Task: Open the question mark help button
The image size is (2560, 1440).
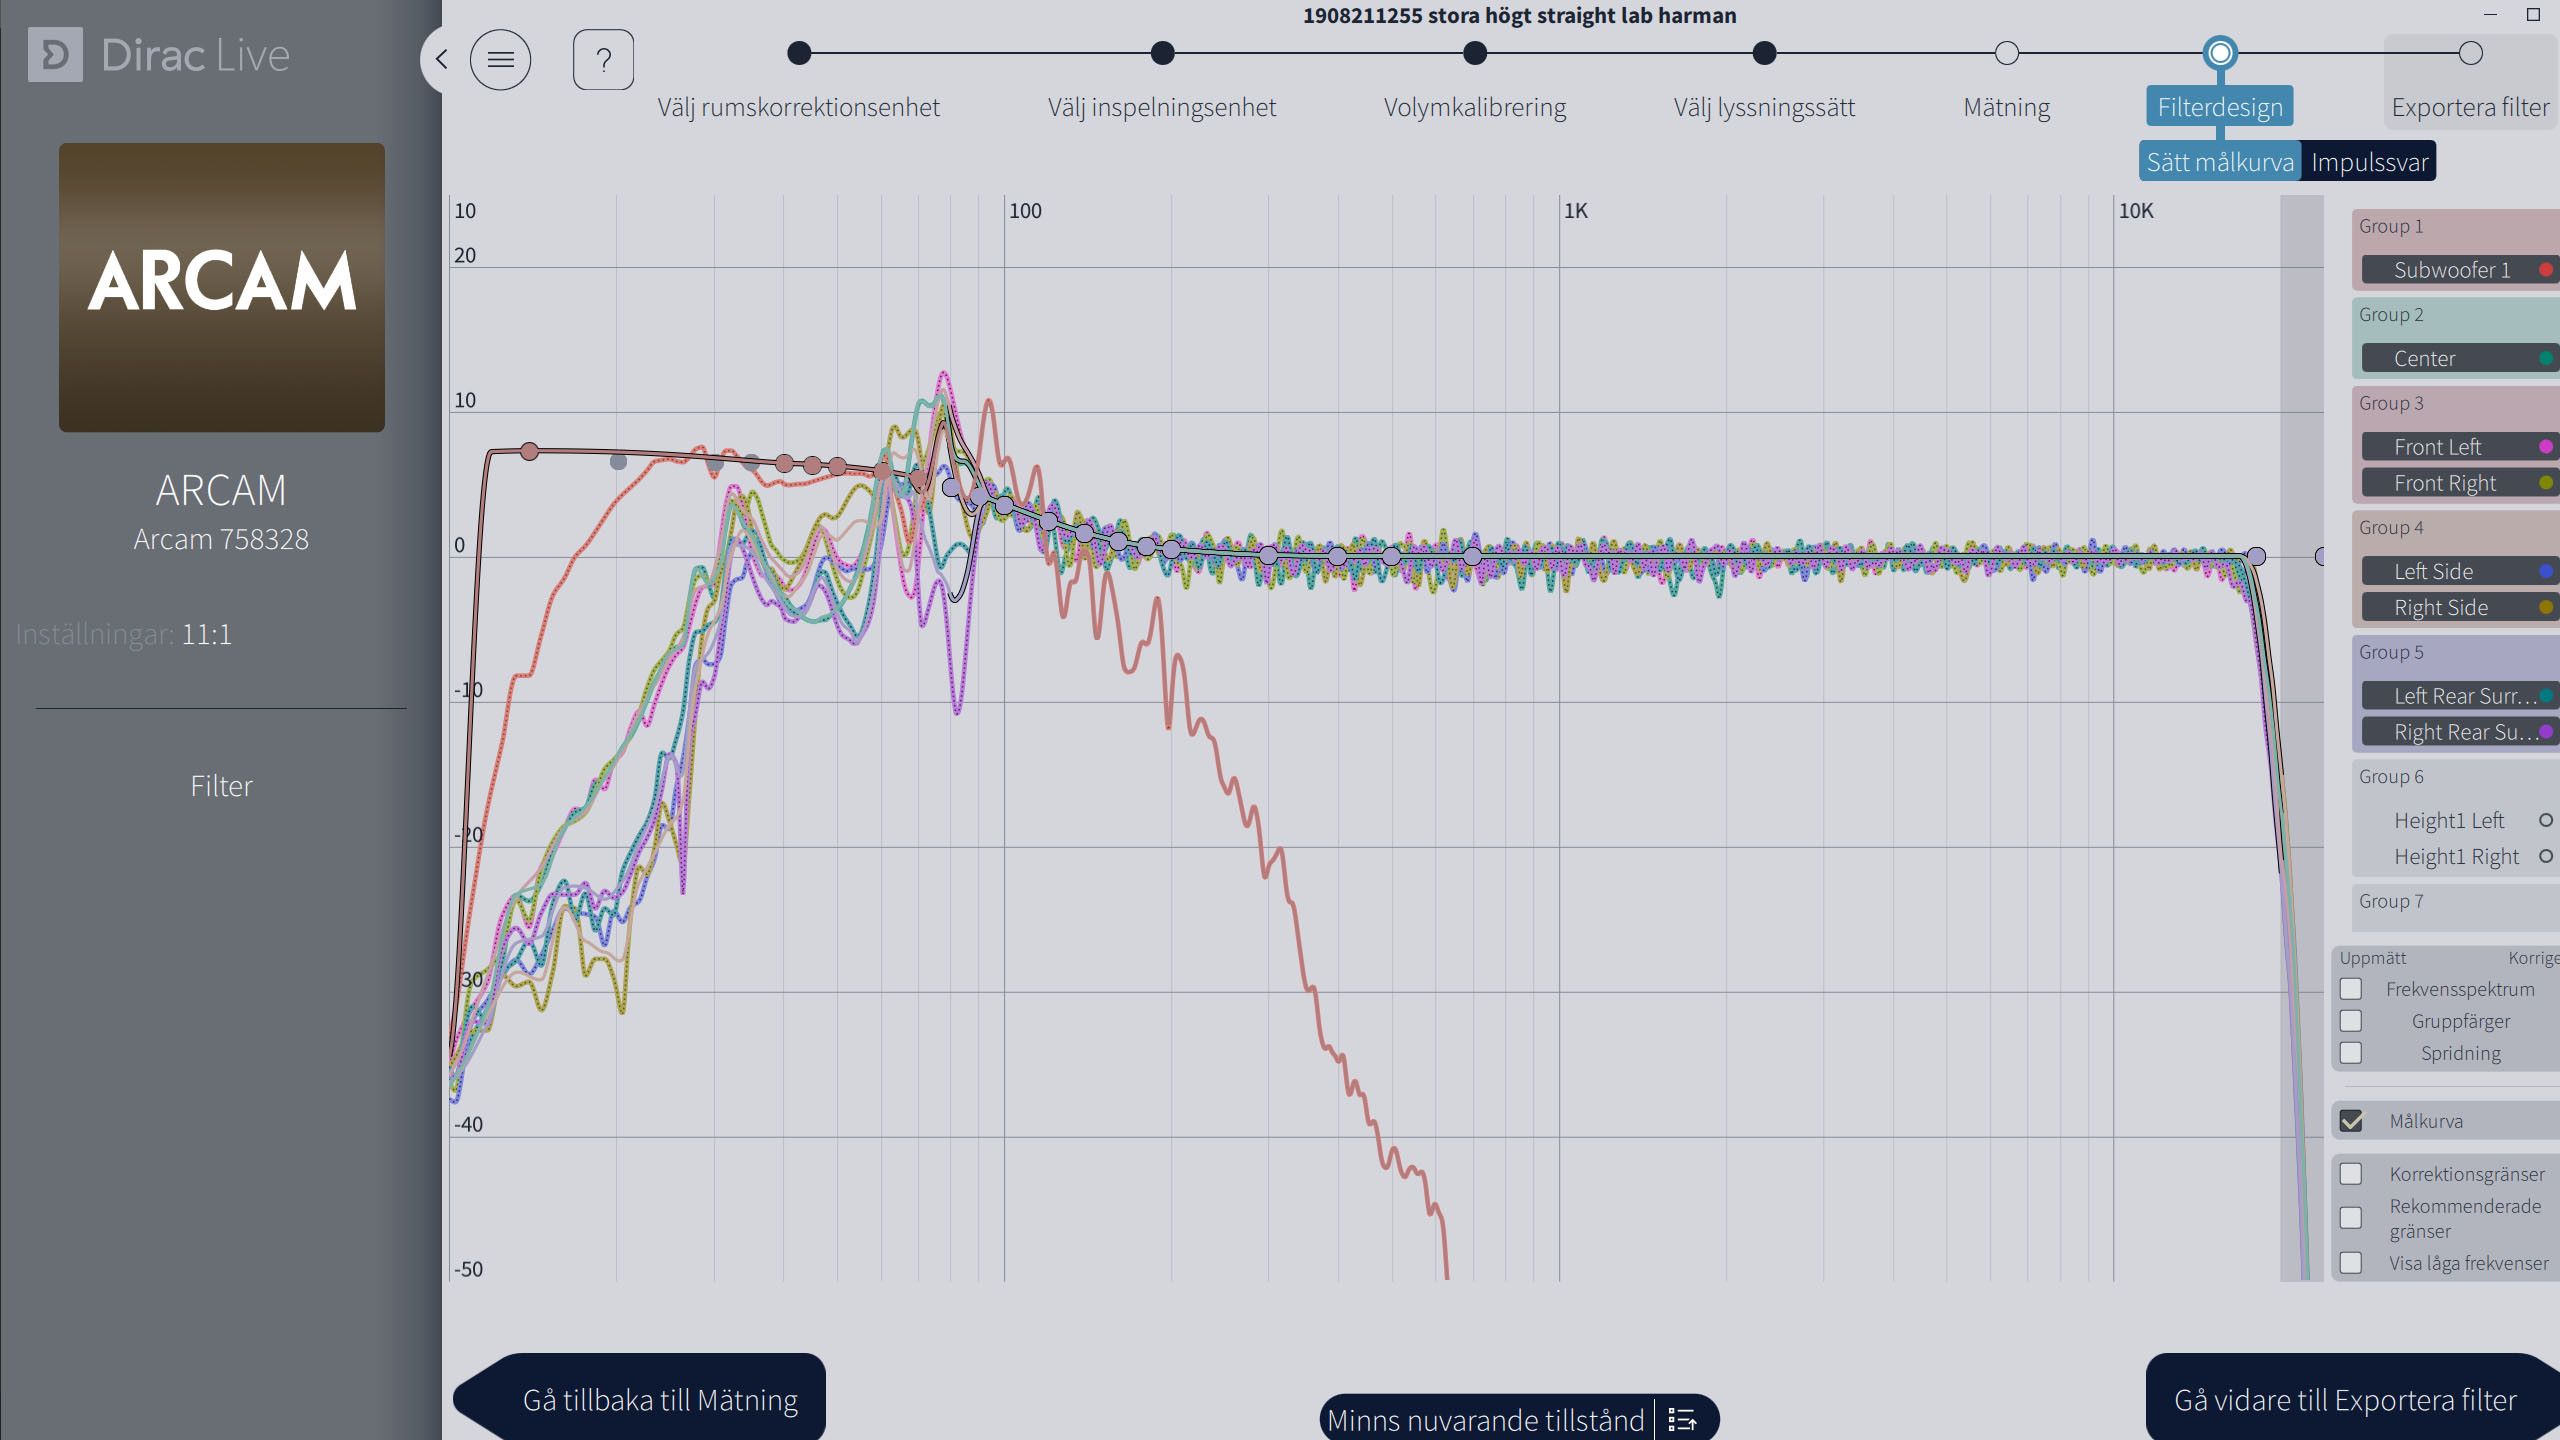Action: coord(603,60)
